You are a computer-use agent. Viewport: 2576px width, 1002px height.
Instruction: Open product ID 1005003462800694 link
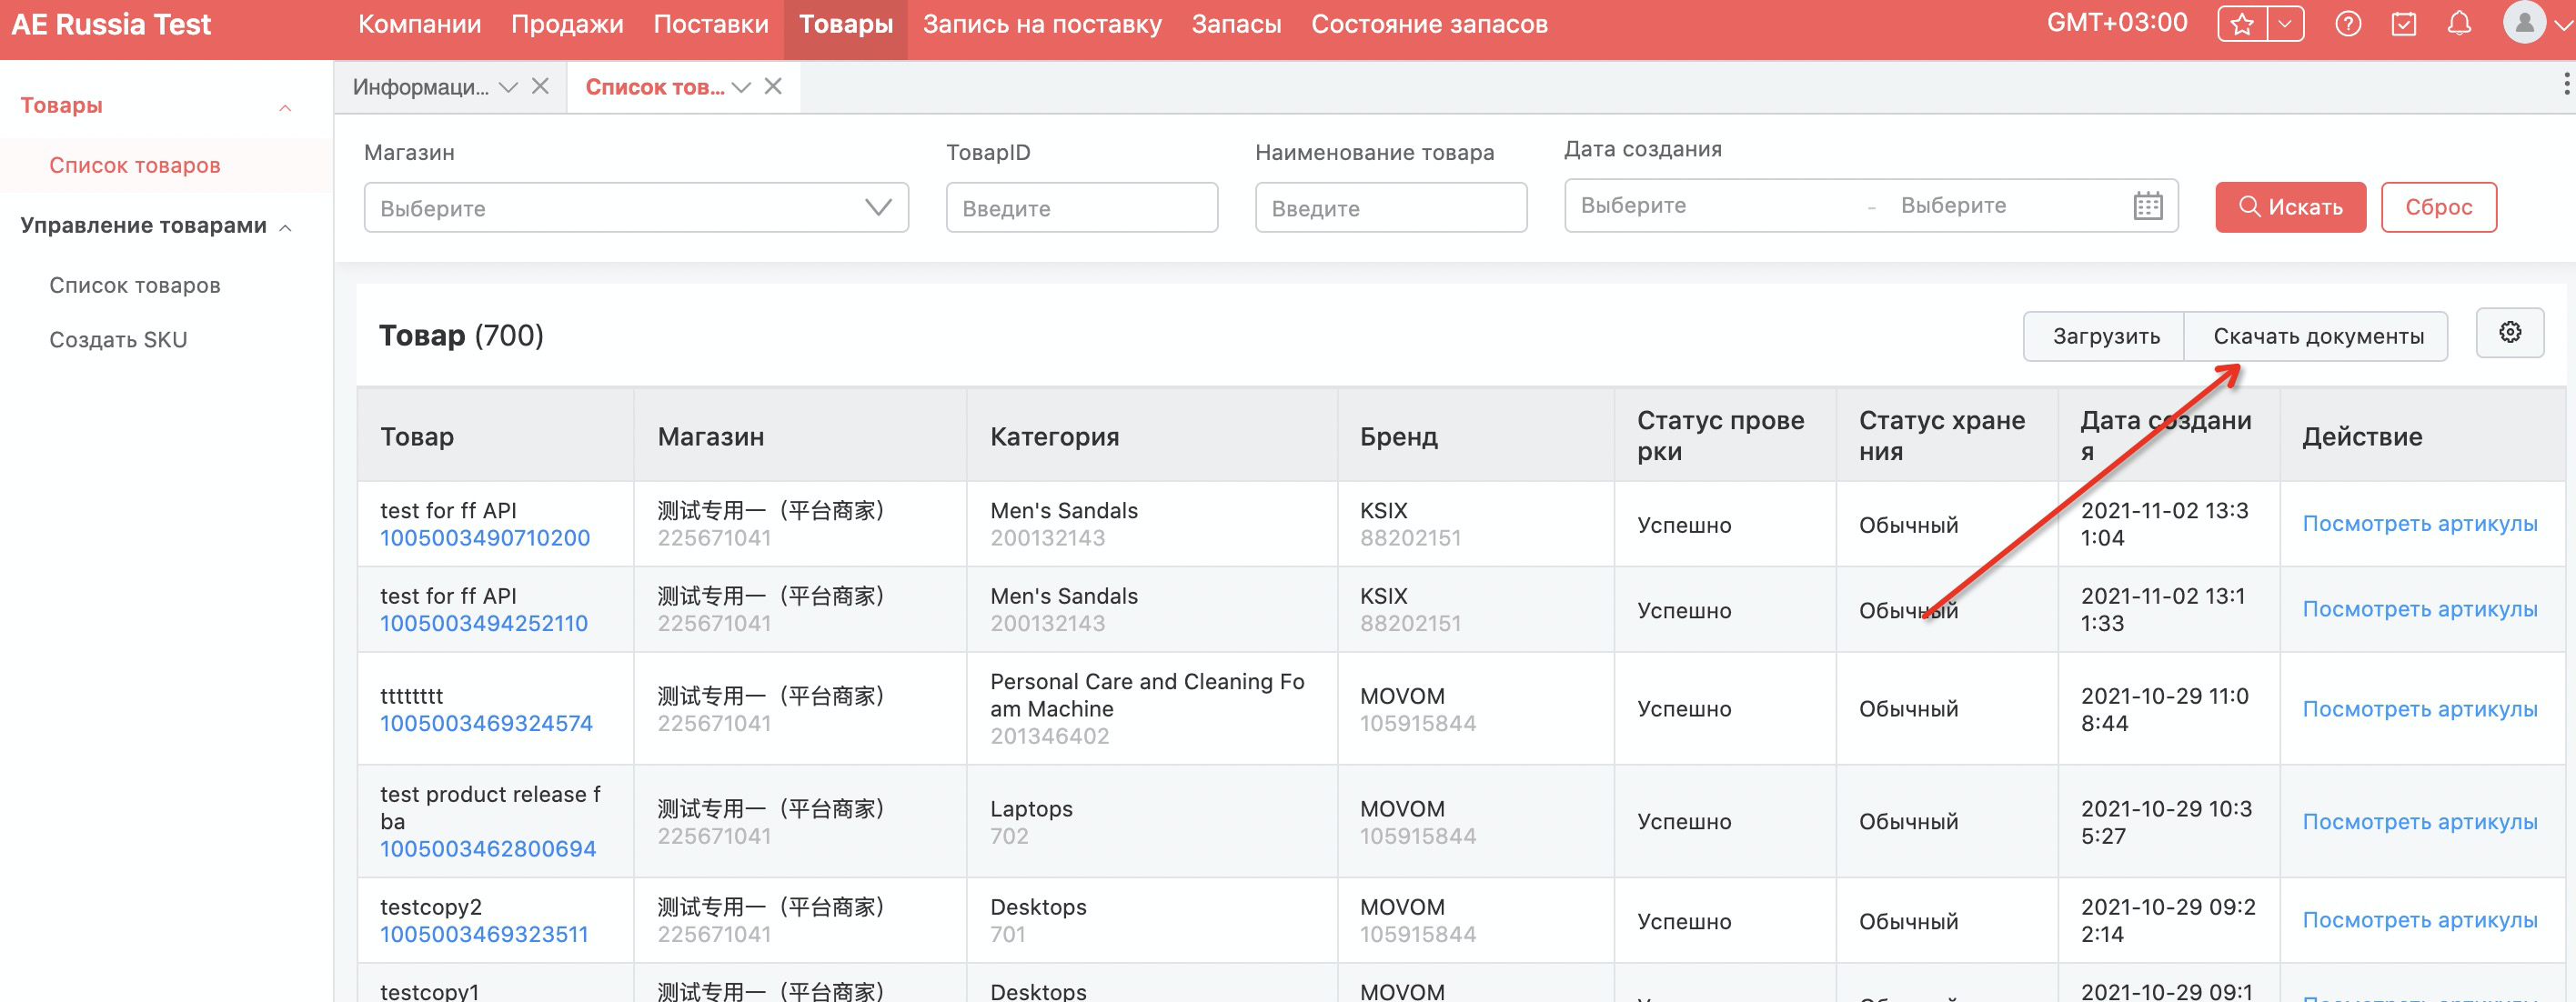click(487, 848)
